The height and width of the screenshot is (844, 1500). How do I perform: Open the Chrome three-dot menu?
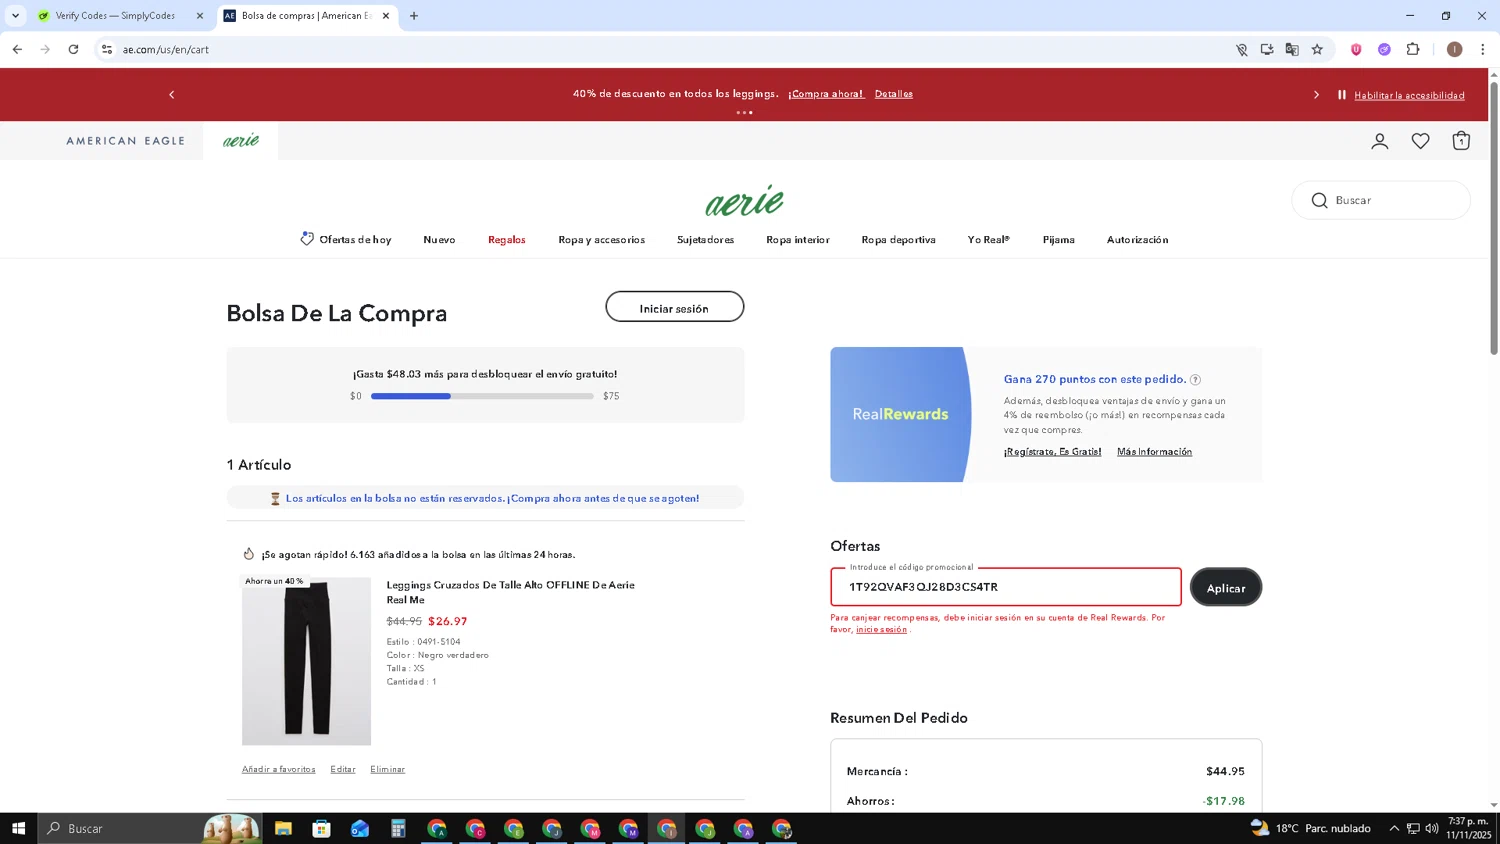coord(1482,49)
